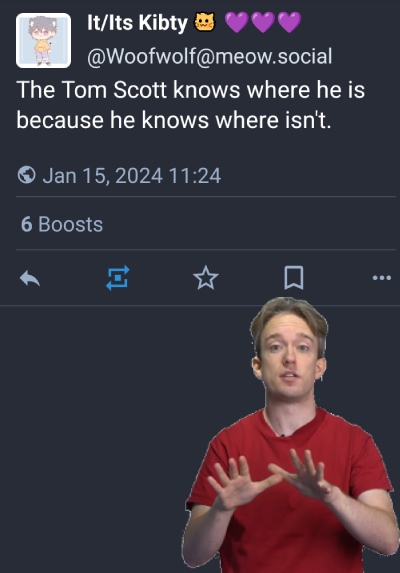Open the Jan 15, 2024 11:24 timestamp

click(x=132, y=176)
